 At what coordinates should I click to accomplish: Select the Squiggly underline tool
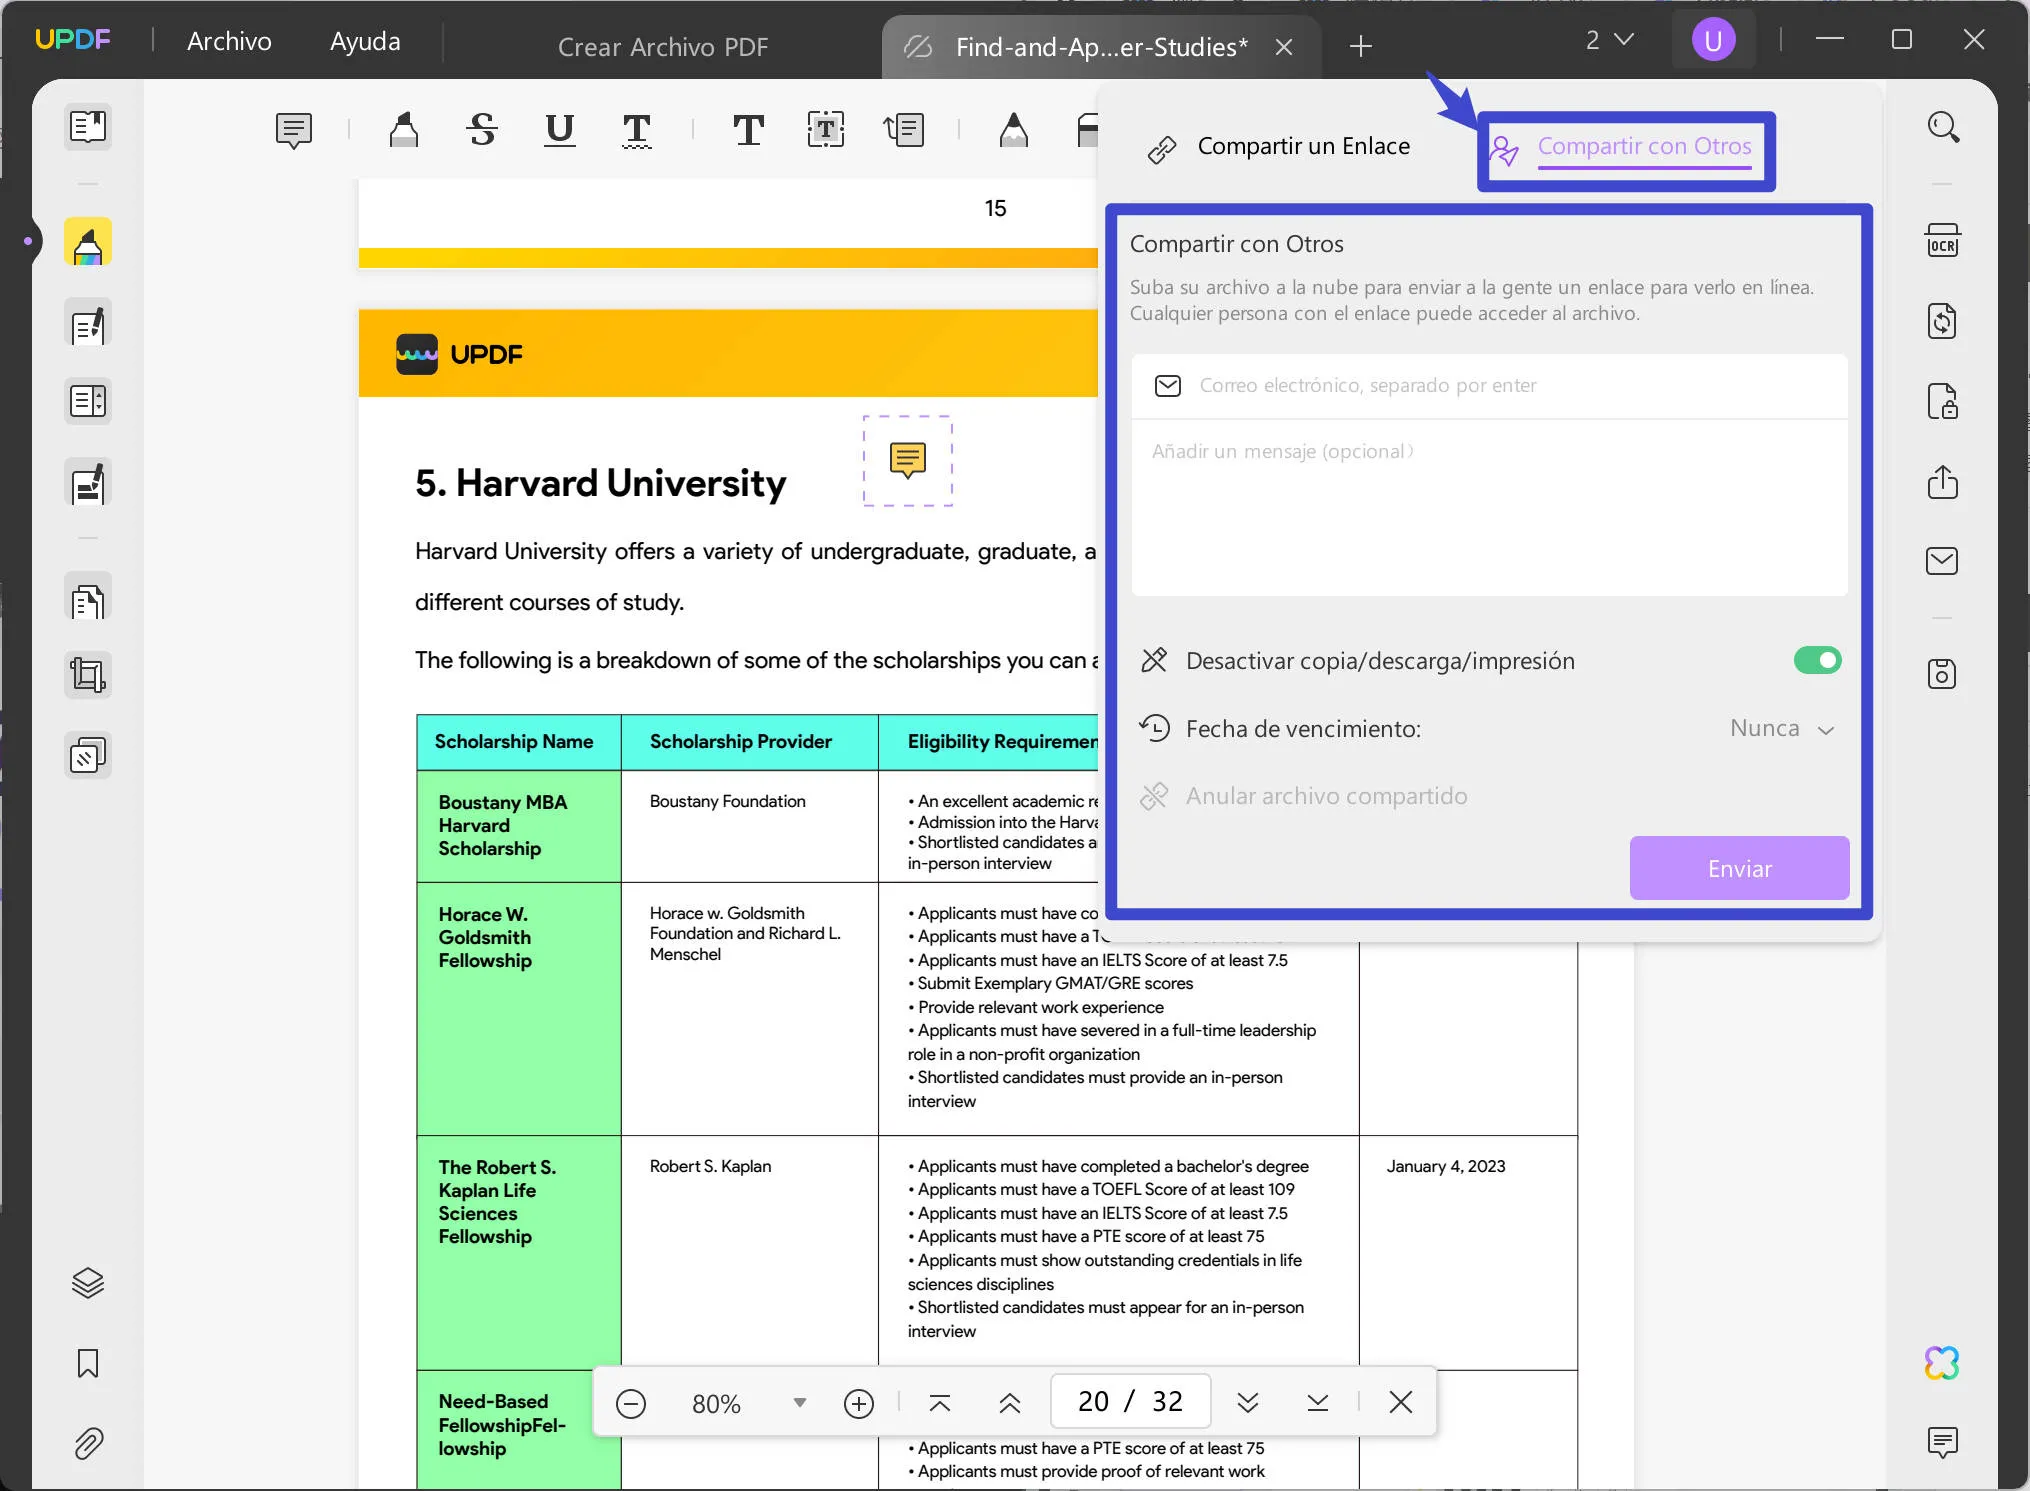[637, 130]
